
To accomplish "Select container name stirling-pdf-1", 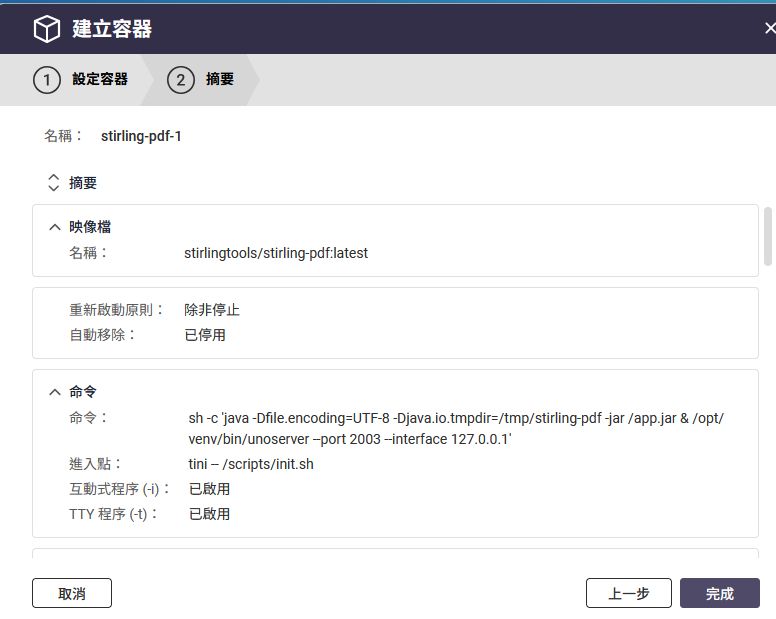I will click(141, 136).
